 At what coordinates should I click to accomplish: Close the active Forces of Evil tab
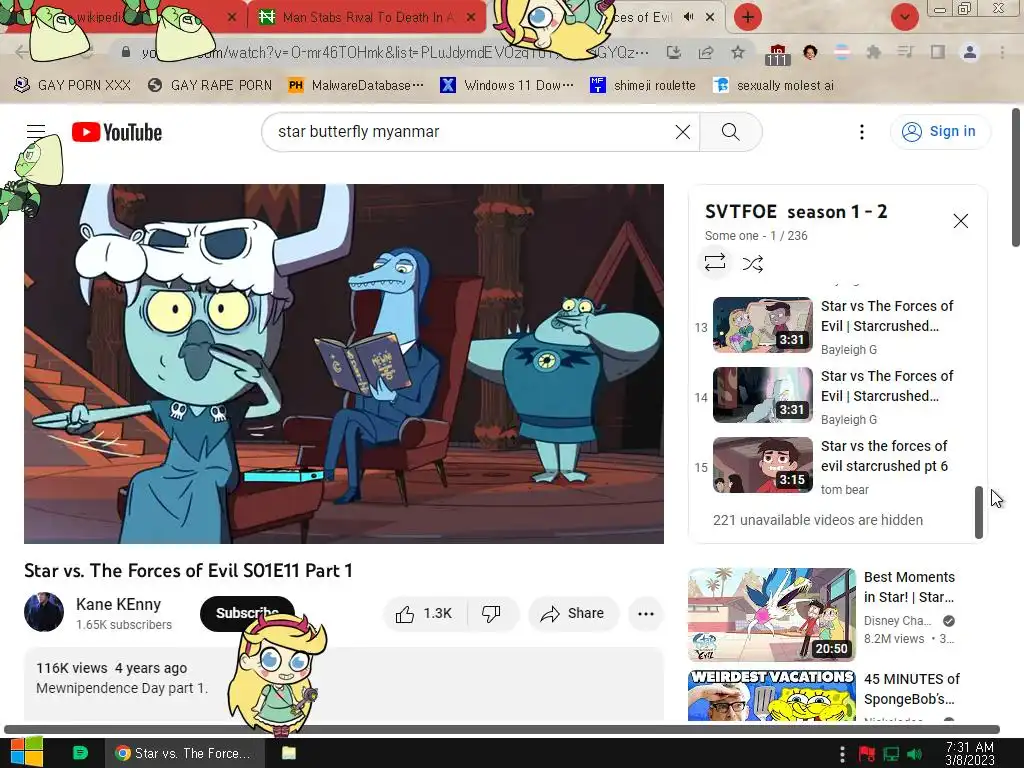(710, 18)
